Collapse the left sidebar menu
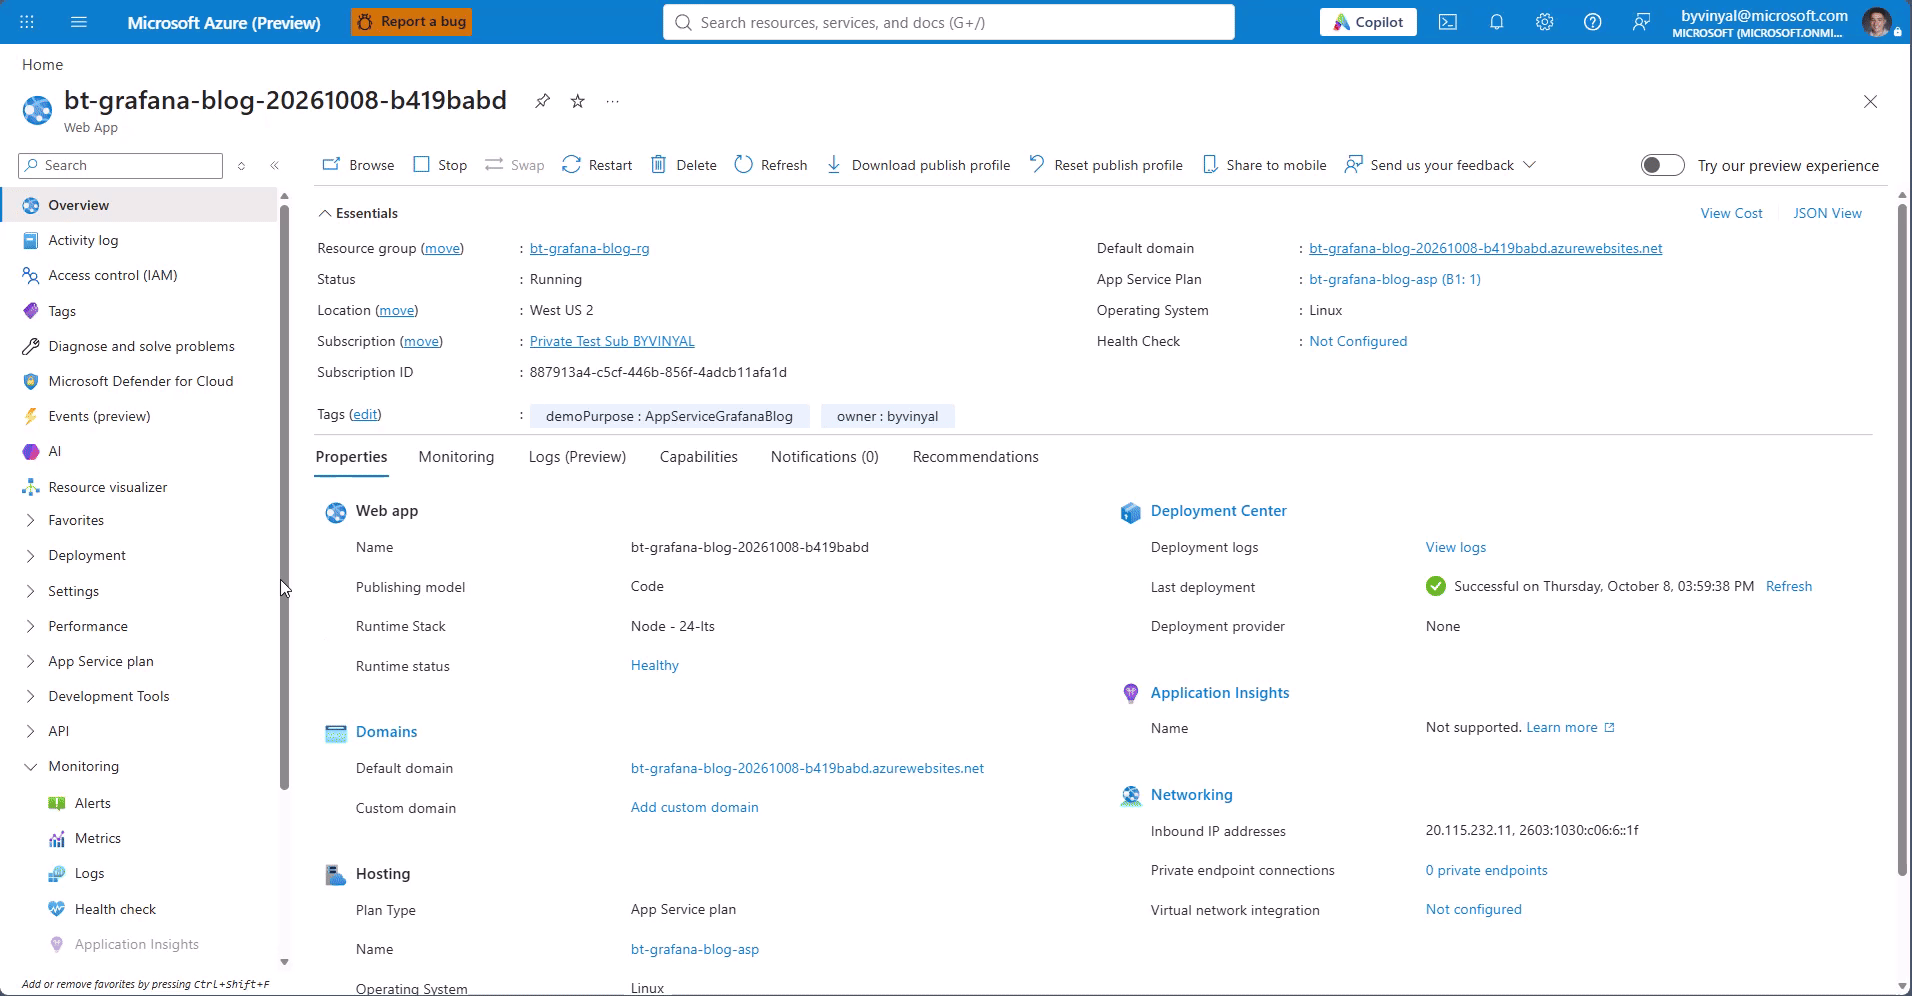This screenshot has height=996, width=1912. click(275, 166)
